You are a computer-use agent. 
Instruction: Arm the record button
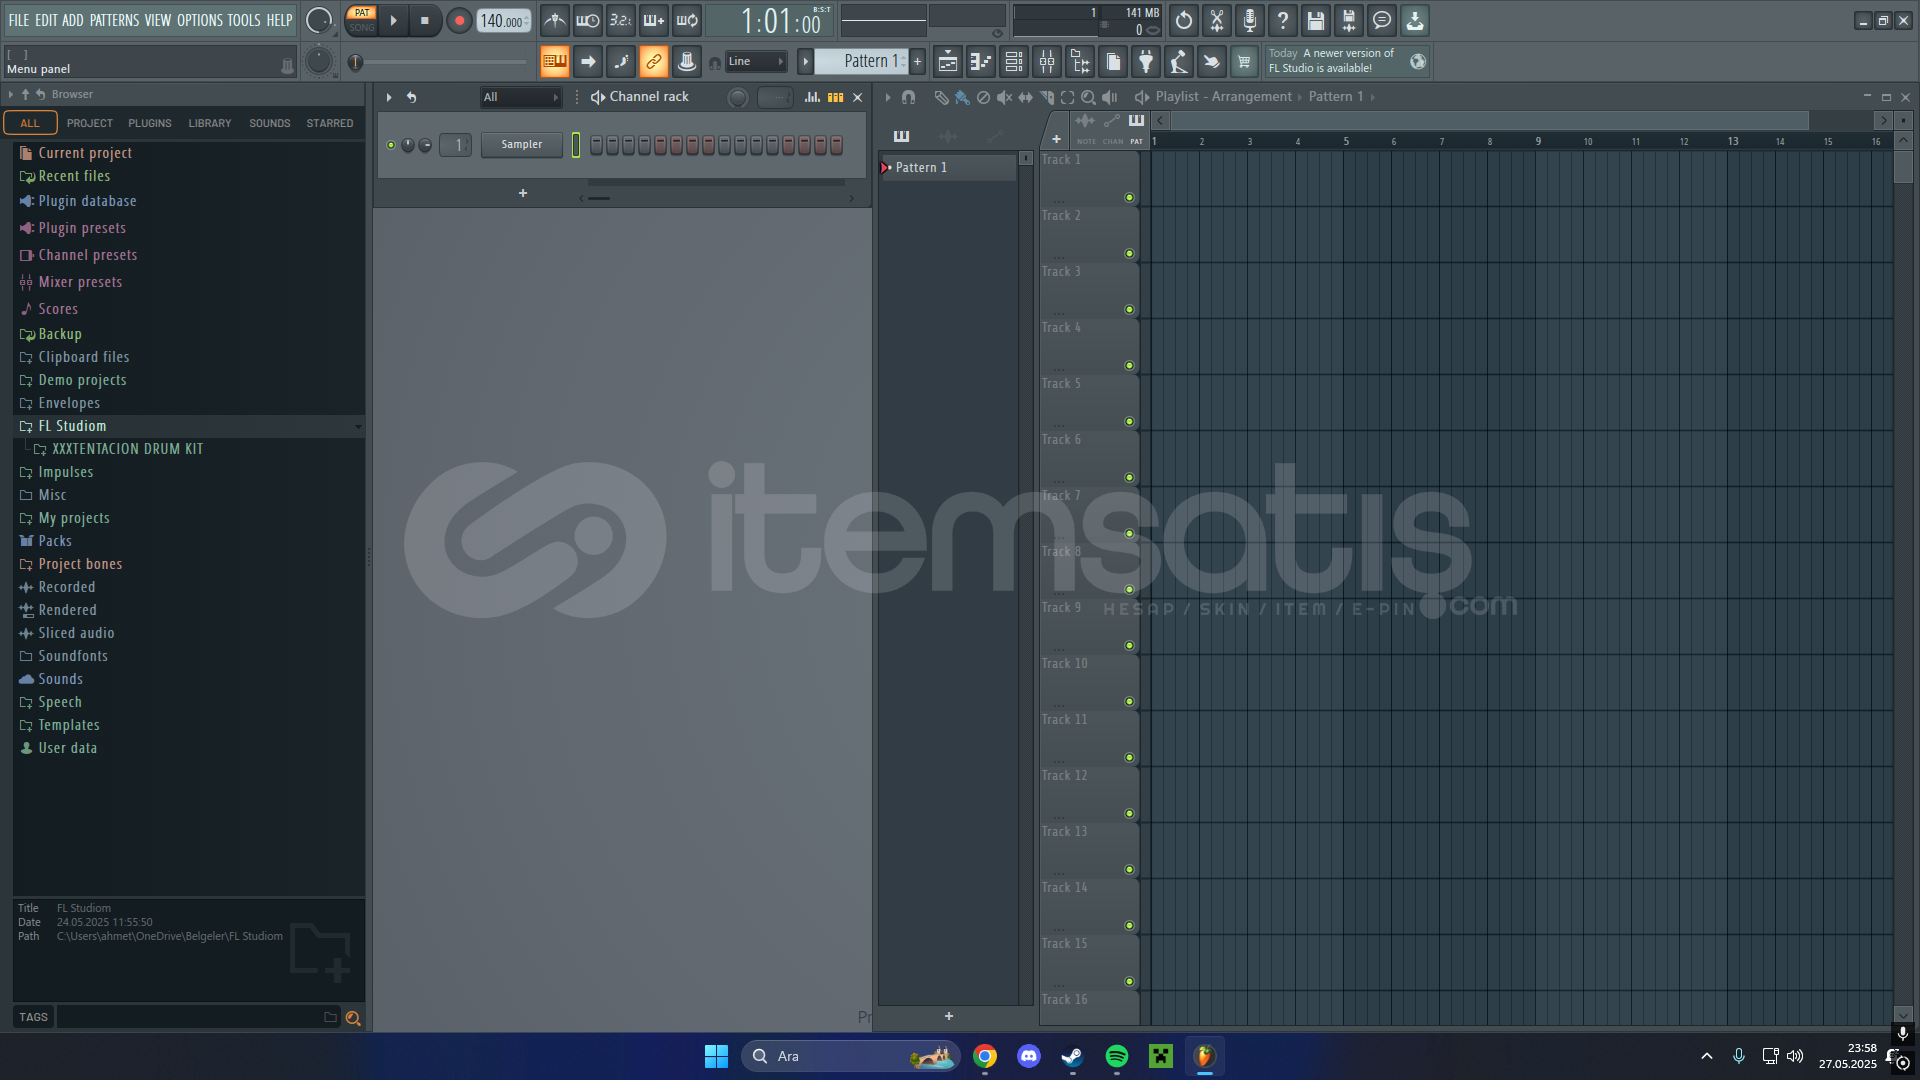click(459, 20)
